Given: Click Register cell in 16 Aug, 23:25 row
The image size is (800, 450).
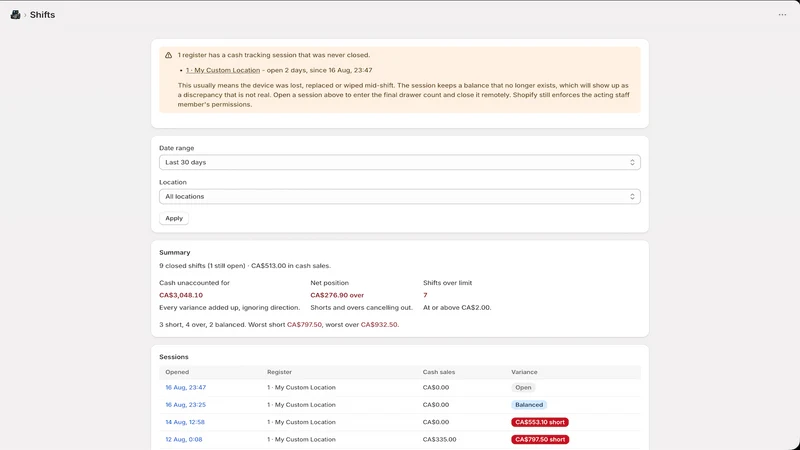Looking at the screenshot, I should click(302, 405).
